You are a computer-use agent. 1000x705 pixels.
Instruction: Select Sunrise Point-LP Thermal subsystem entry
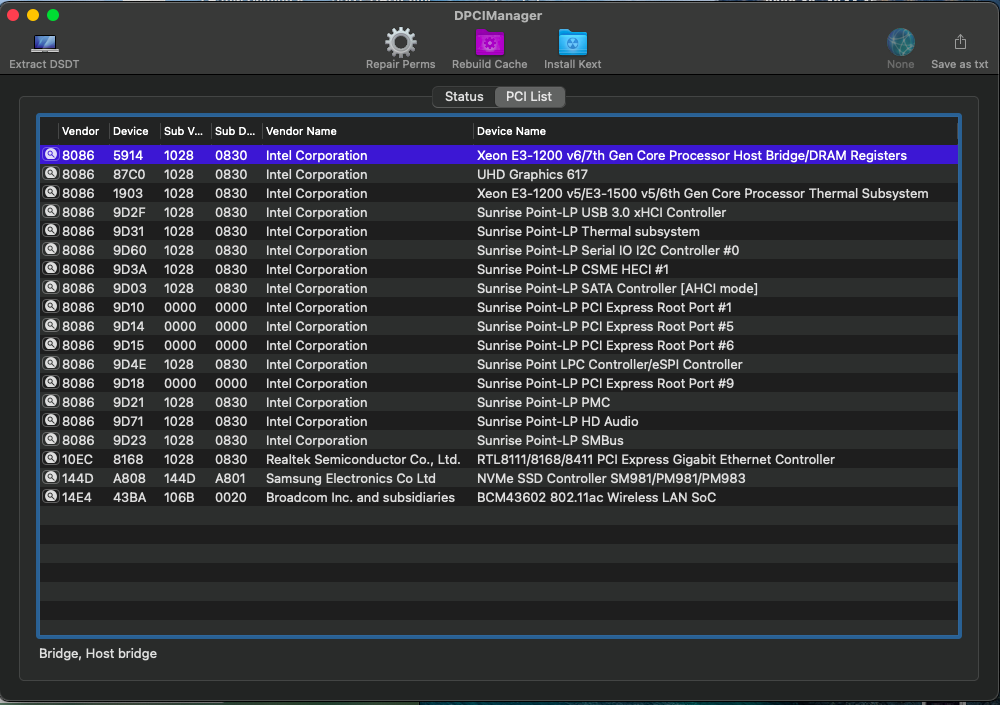coord(588,232)
